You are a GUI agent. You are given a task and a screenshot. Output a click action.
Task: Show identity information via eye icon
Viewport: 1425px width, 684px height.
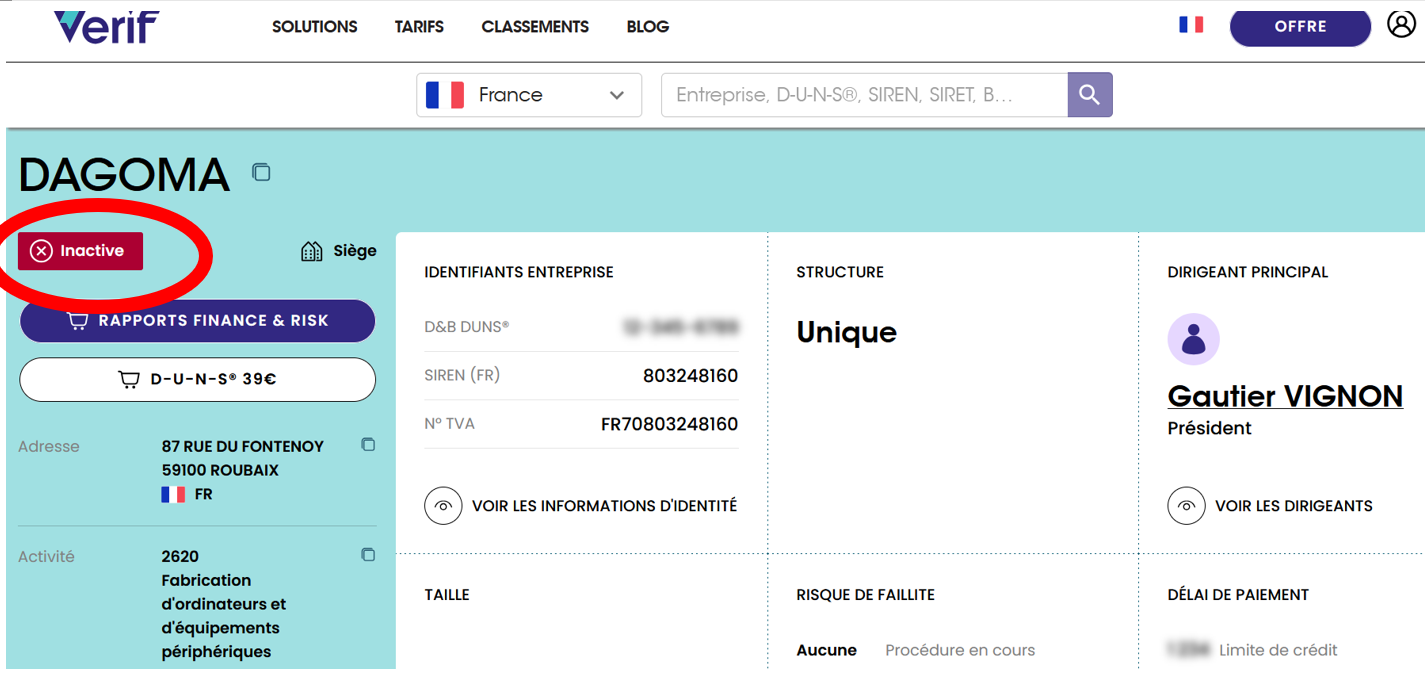(x=443, y=506)
